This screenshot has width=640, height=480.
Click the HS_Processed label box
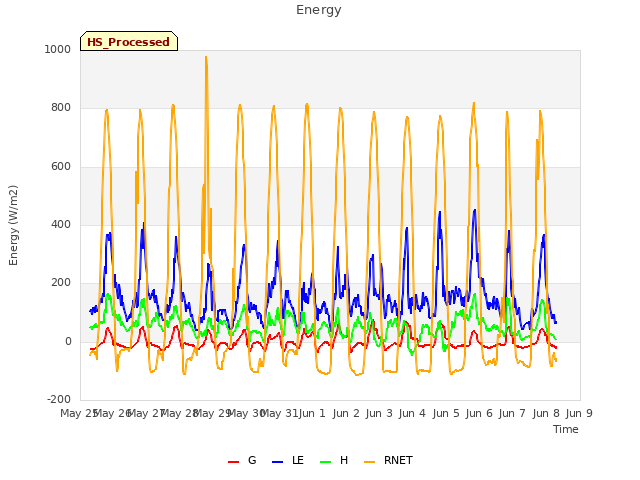tap(129, 41)
